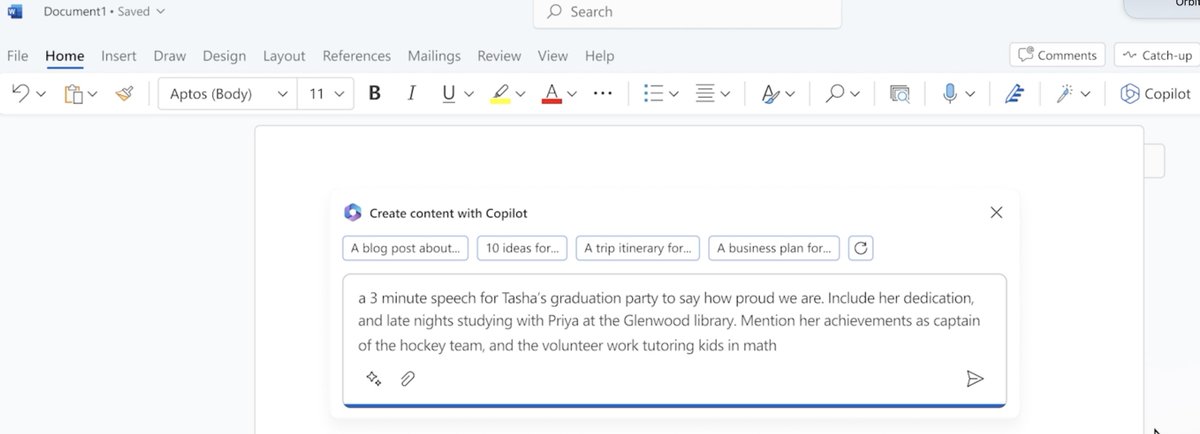
Task: Expand paste options dropdown arrow
Action: pos(93,94)
